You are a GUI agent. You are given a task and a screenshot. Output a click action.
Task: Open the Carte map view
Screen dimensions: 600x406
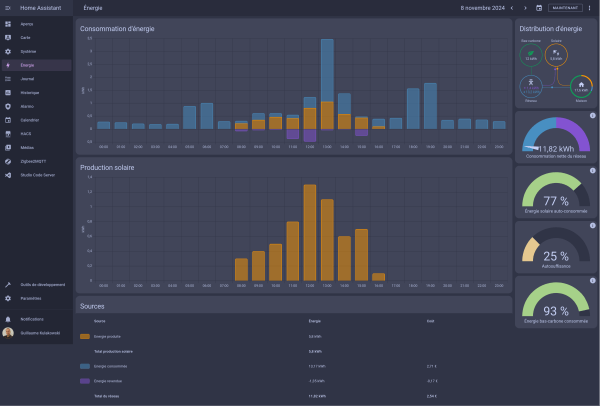(24, 36)
